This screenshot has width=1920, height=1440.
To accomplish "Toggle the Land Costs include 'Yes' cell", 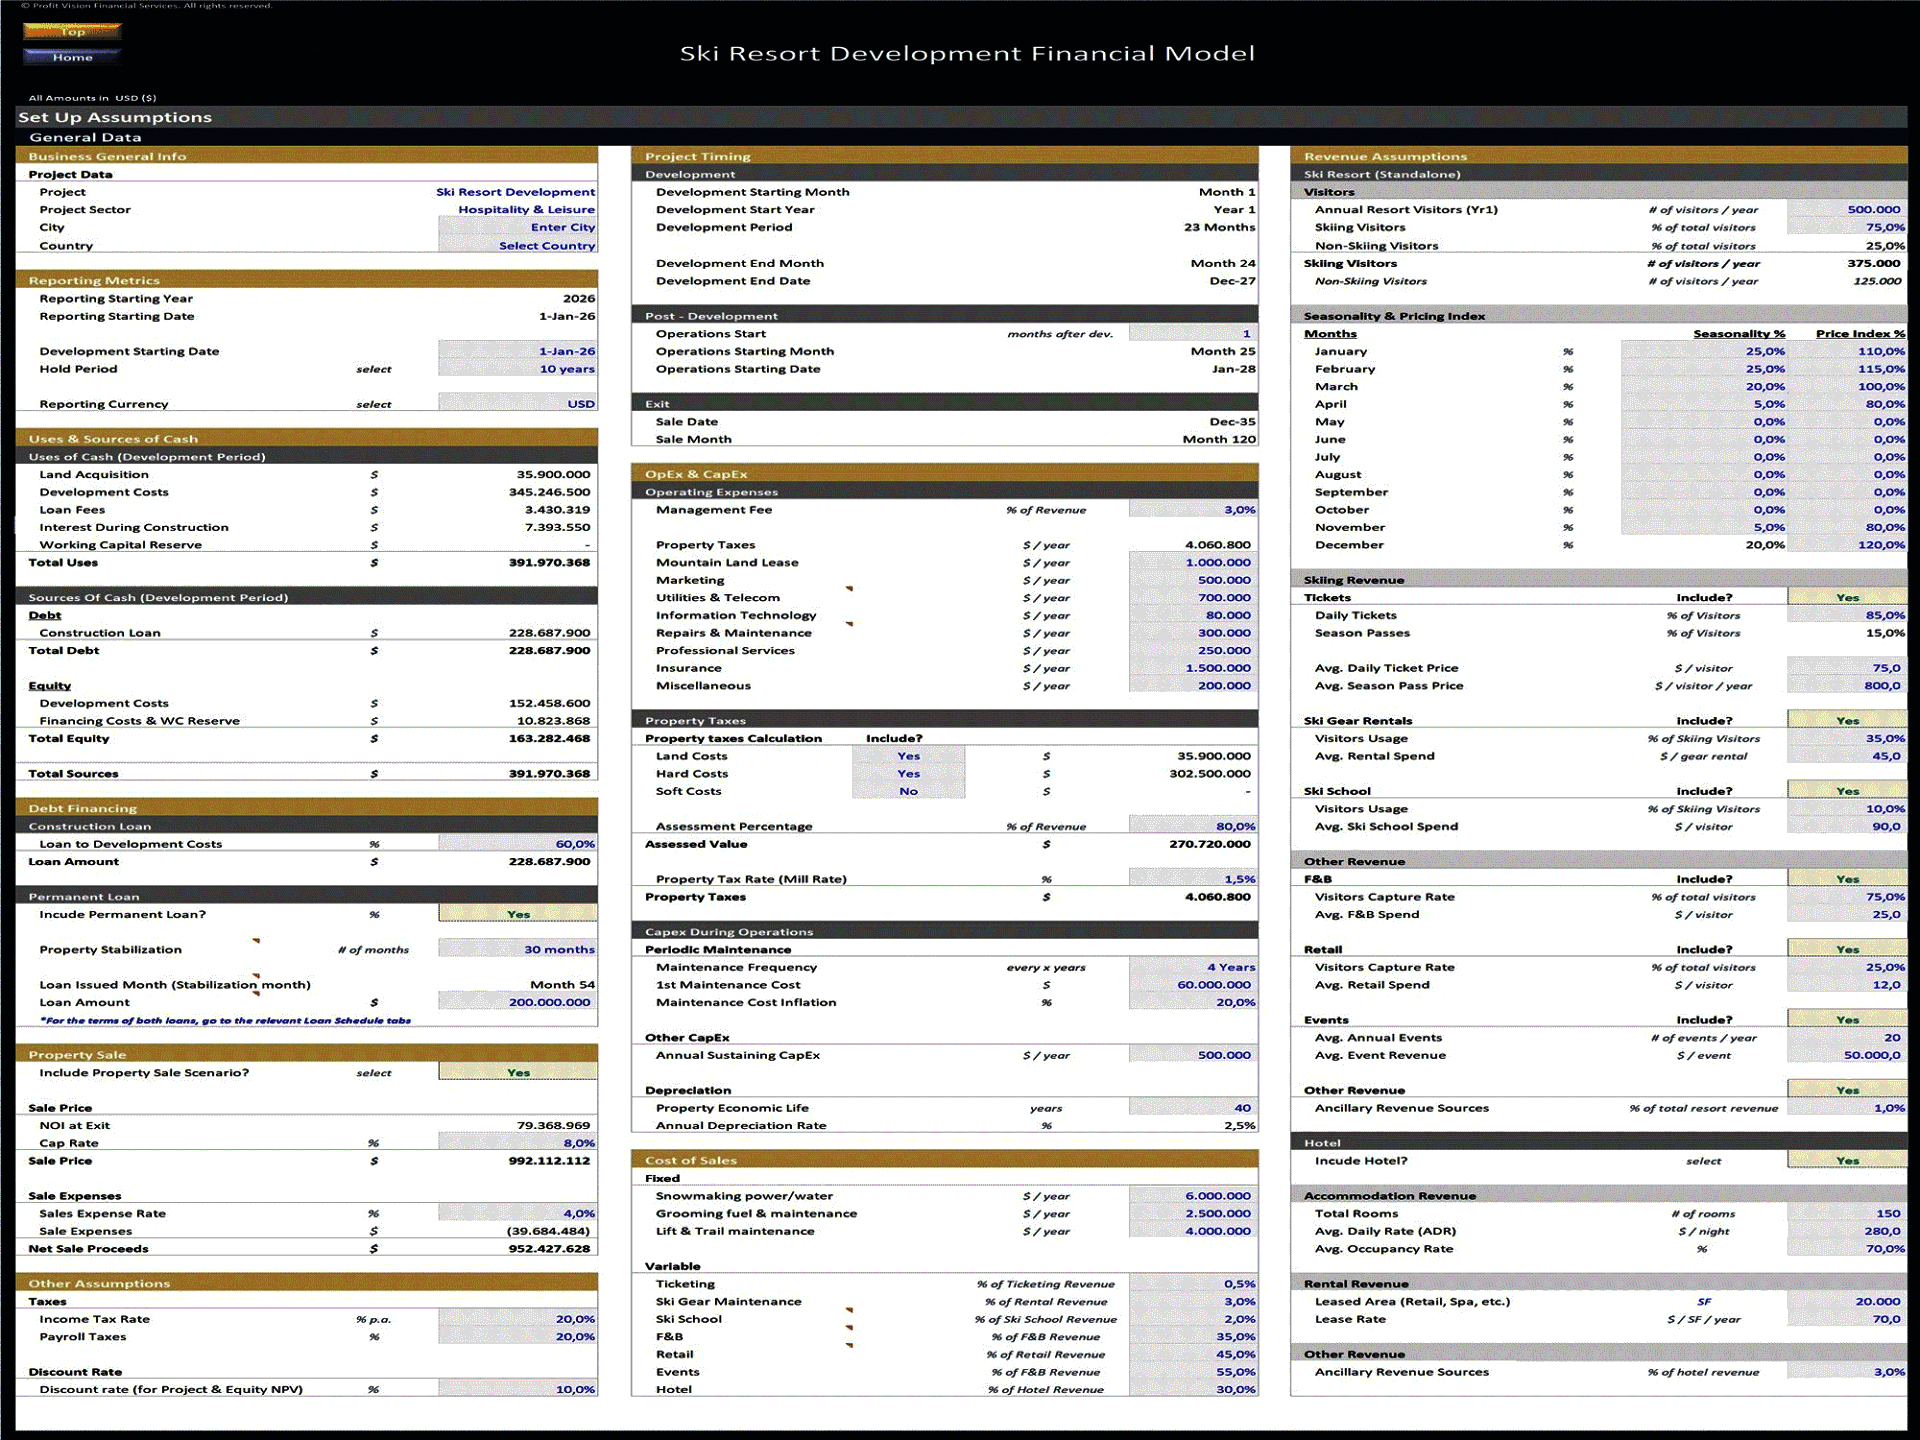I will tap(908, 756).
